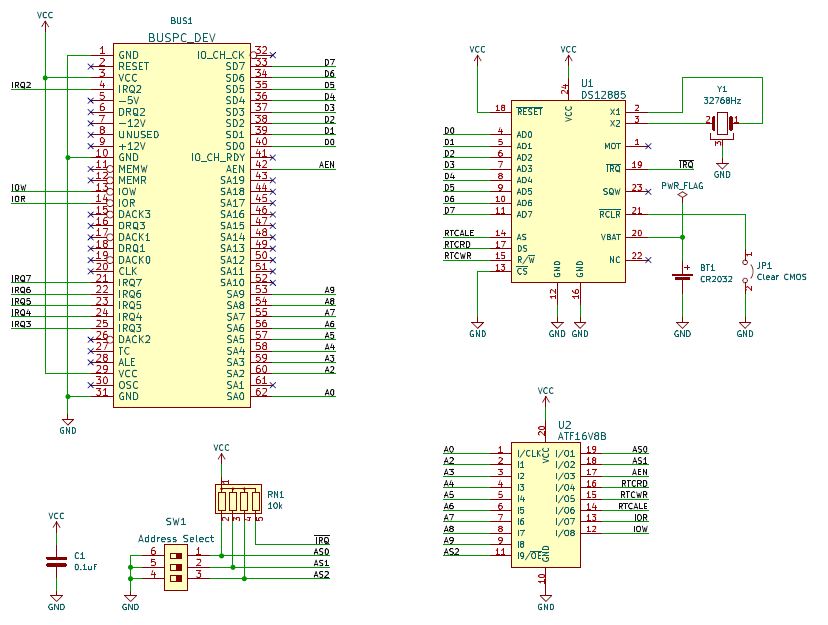This screenshot has height=625, width=828.
Task: Click the 32768Hz crystal value
Action: [x=722, y=100]
